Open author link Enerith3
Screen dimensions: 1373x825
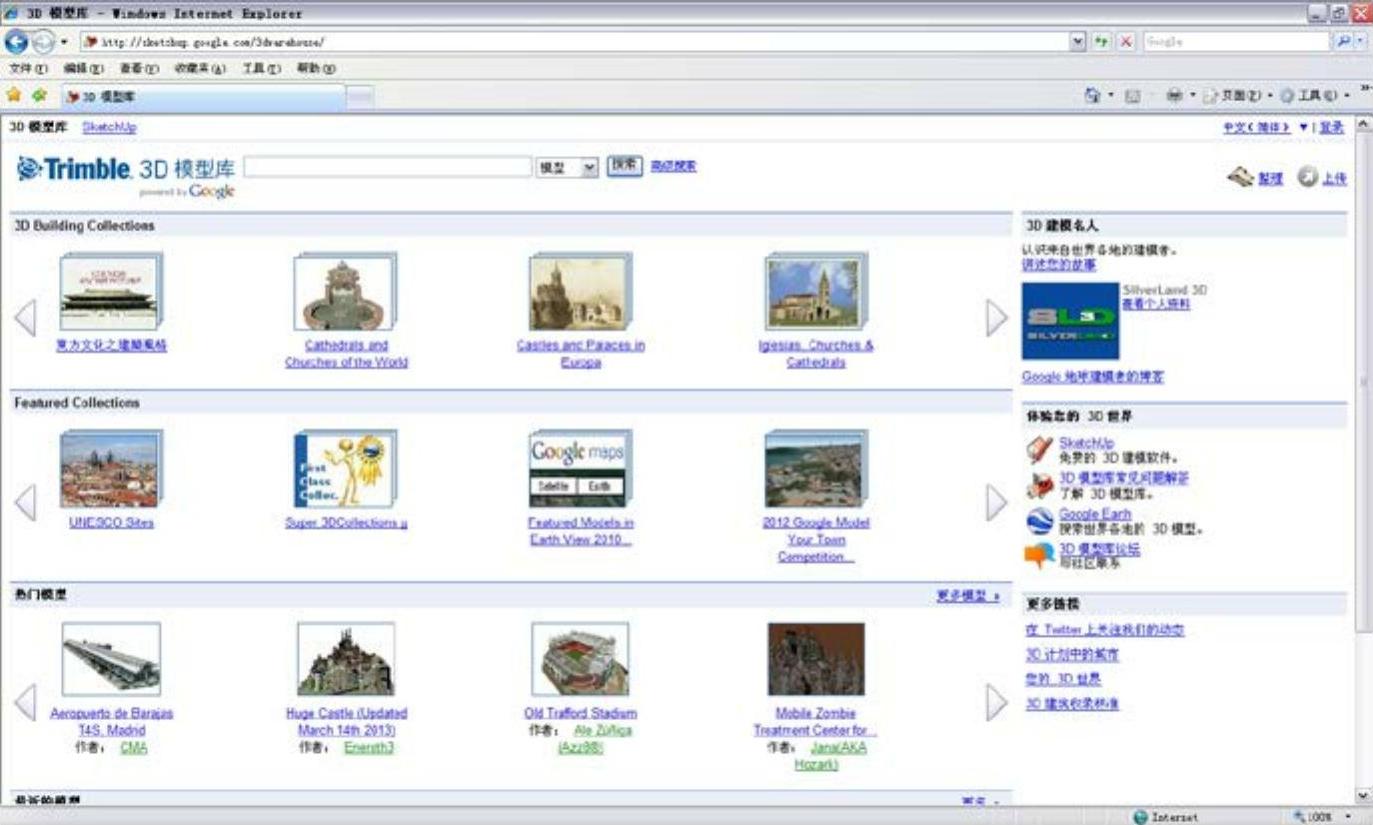[x=369, y=747]
